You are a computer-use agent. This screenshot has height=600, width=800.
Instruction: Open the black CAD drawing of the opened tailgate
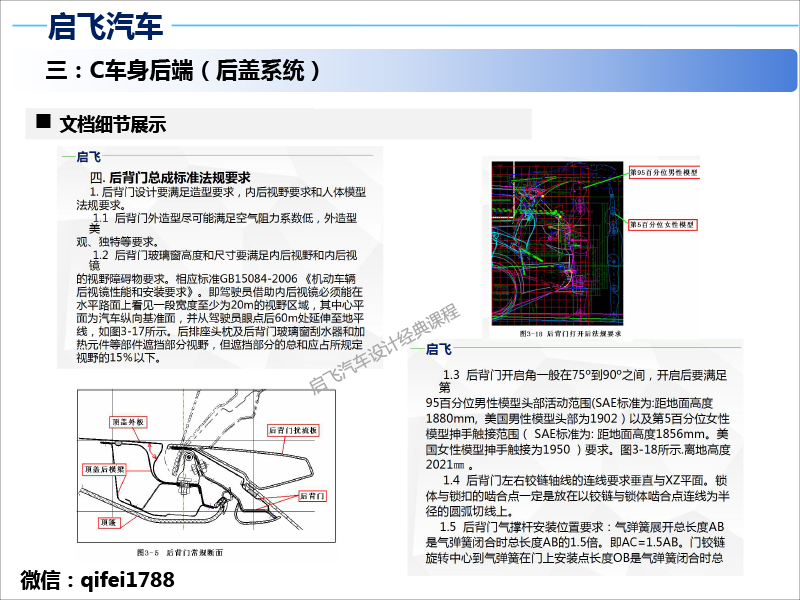pos(557,243)
